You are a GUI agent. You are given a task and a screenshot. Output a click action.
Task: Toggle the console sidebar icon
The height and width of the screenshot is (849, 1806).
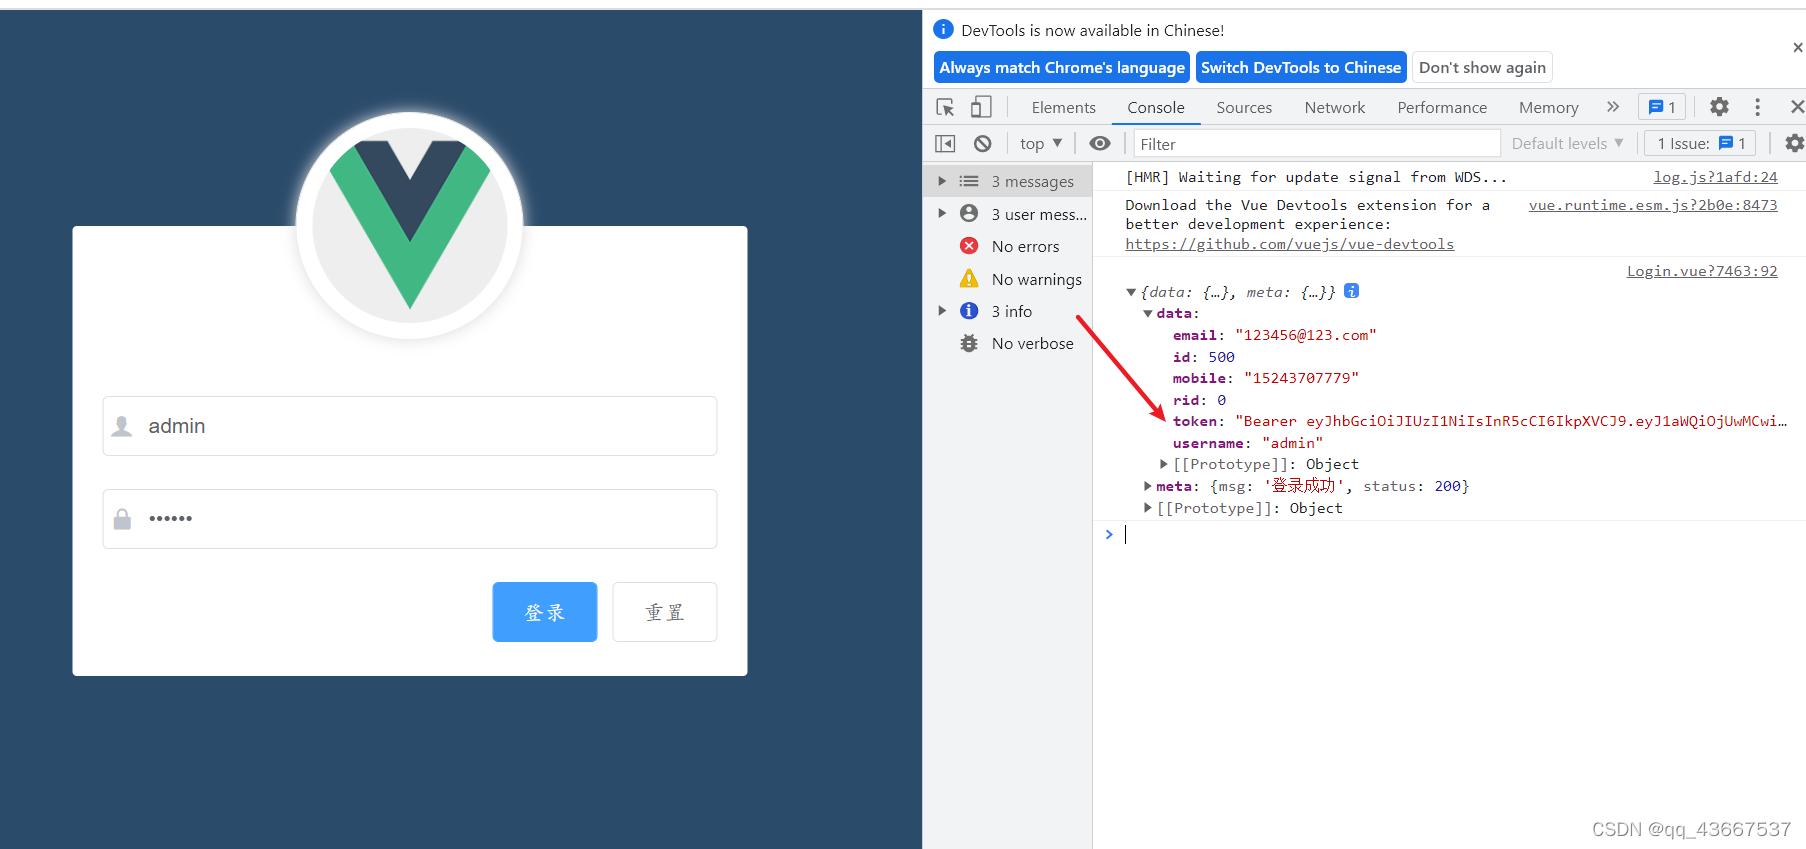(x=945, y=144)
